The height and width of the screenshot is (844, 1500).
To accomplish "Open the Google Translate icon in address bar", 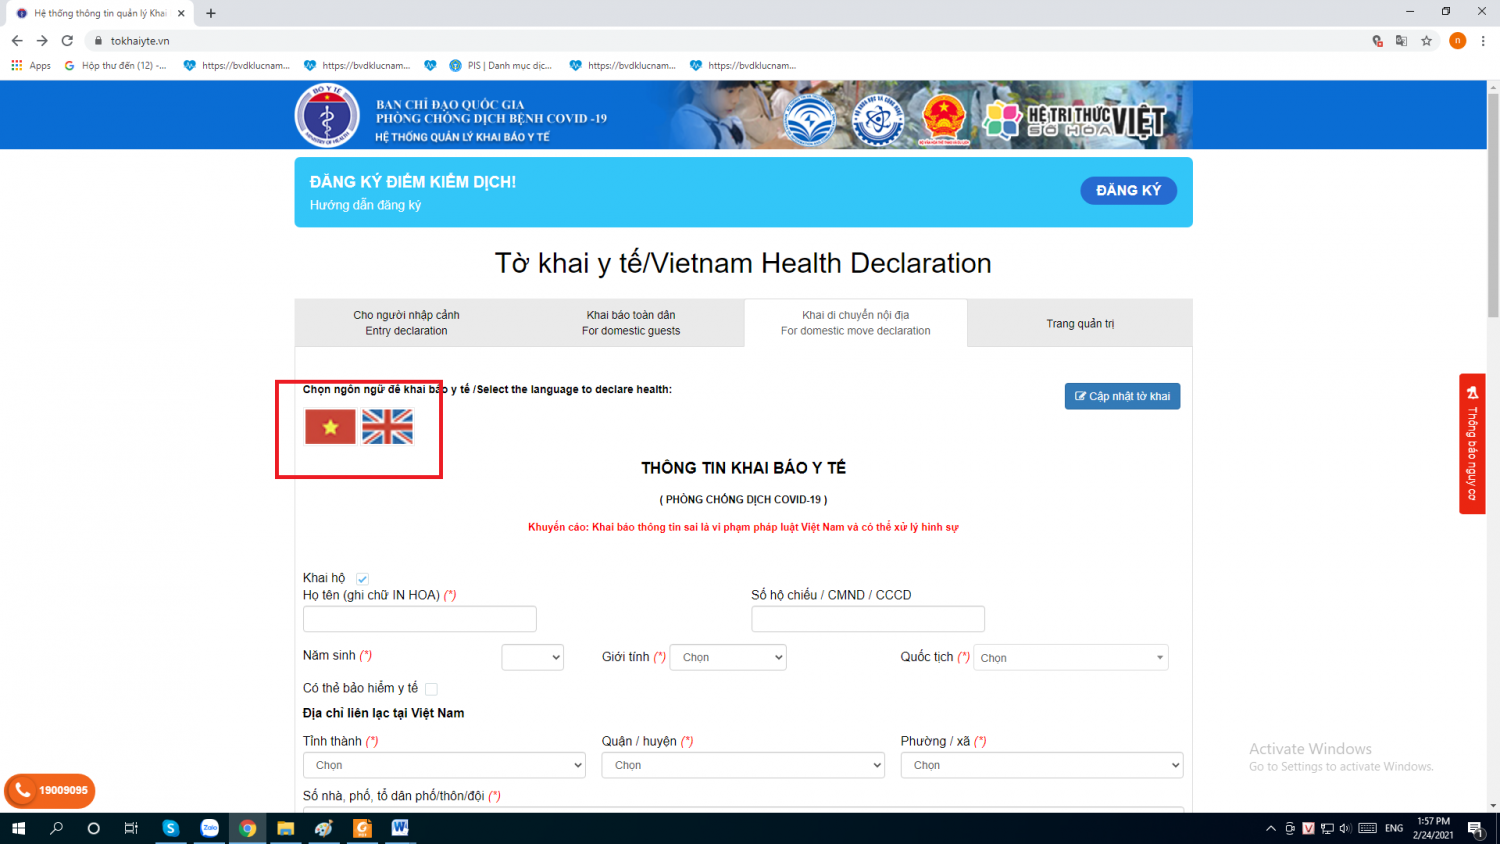I will coord(1401,41).
